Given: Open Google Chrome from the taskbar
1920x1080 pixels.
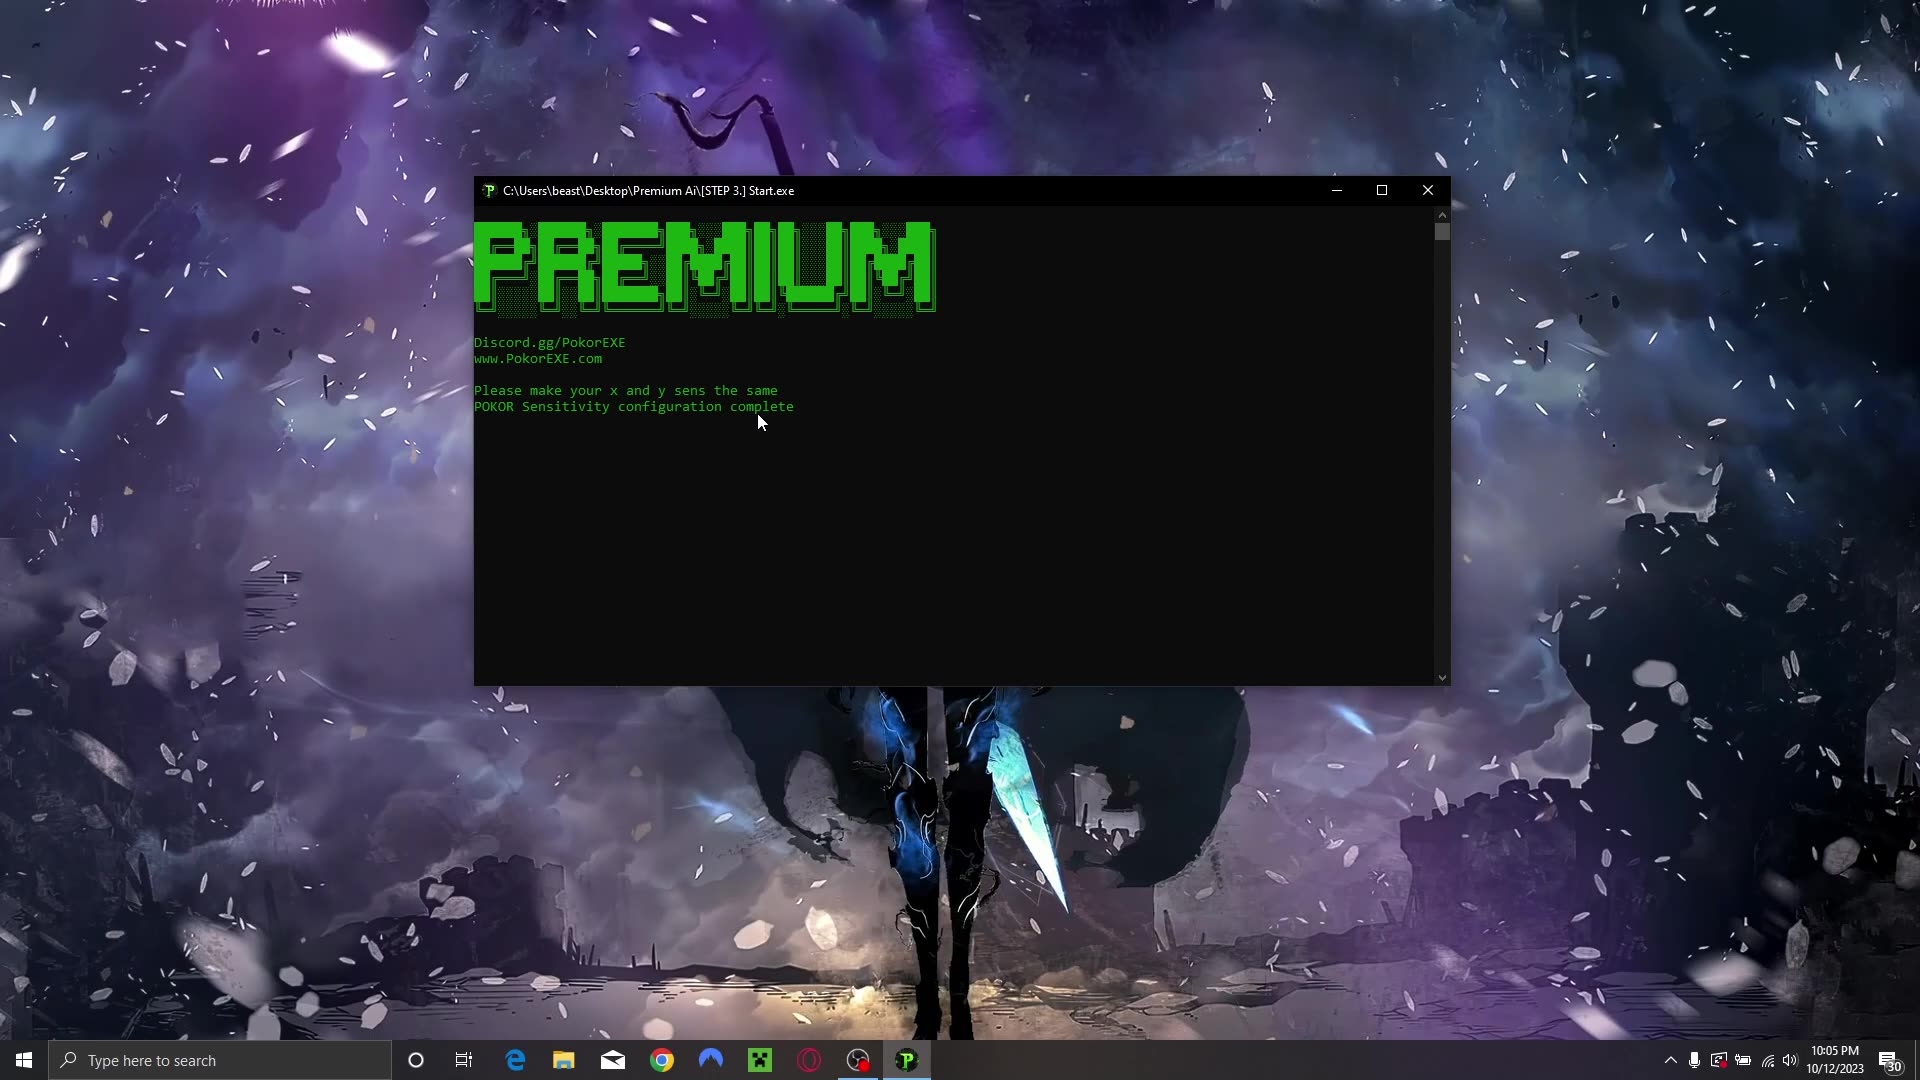Looking at the screenshot, I should pyautogui.click(x=662, y=1059).
